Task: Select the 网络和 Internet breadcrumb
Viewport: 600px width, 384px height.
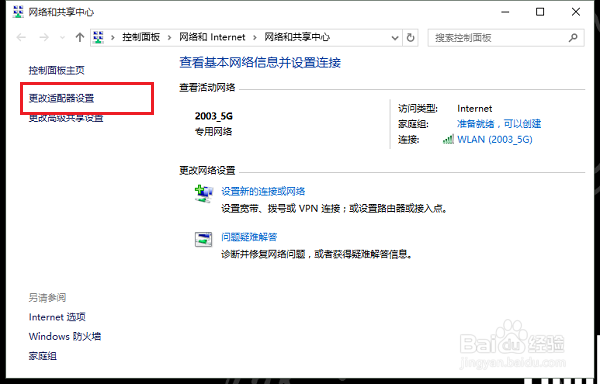Action: tap(212, 37)
